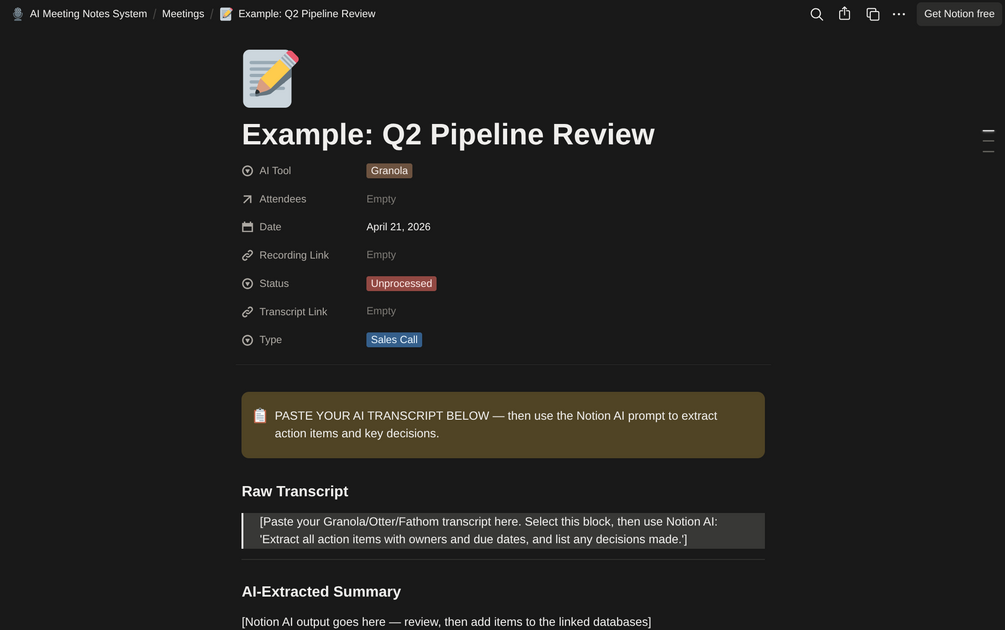Open the Unprocessed status select tag
Viewport: 1005px width, 630px height.
point(401,283)
